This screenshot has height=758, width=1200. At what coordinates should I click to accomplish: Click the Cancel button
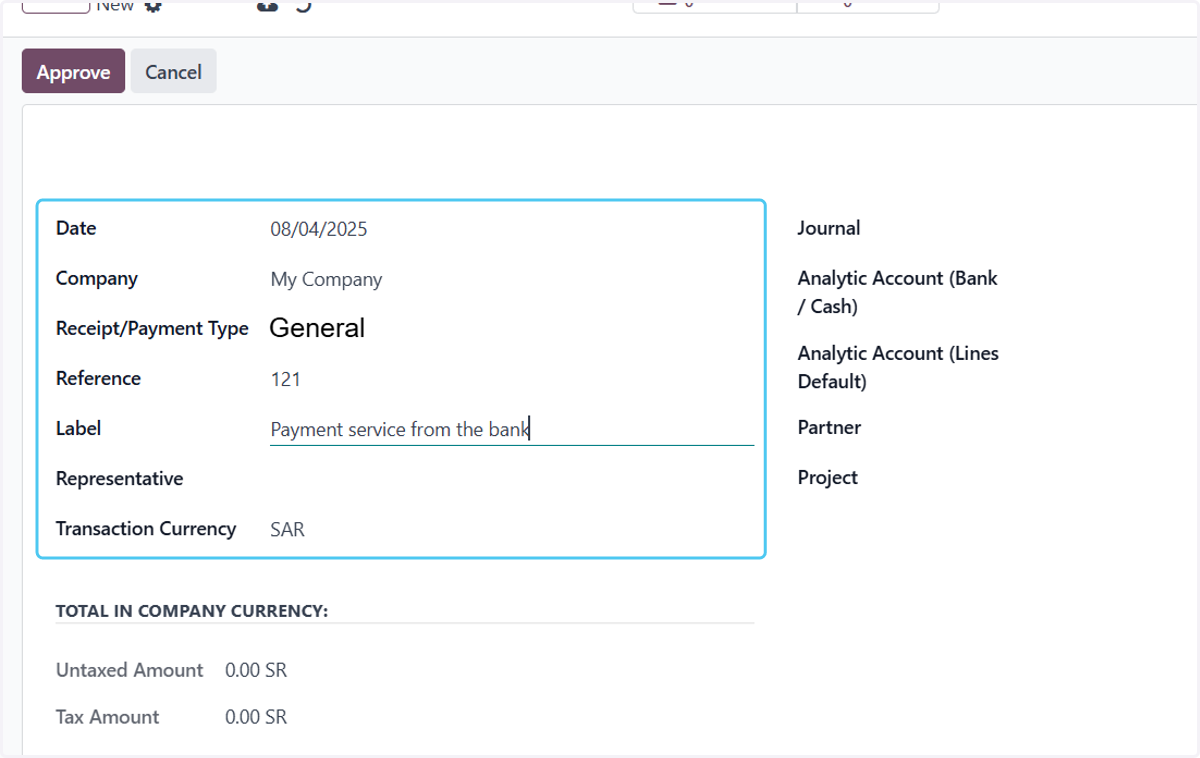(173, 71)
